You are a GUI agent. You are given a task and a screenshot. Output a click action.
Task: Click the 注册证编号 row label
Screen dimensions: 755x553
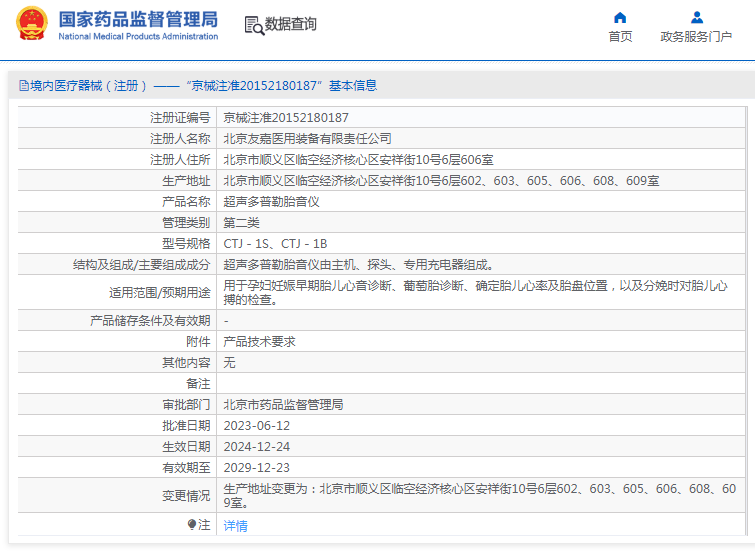[x=180, y=118]
